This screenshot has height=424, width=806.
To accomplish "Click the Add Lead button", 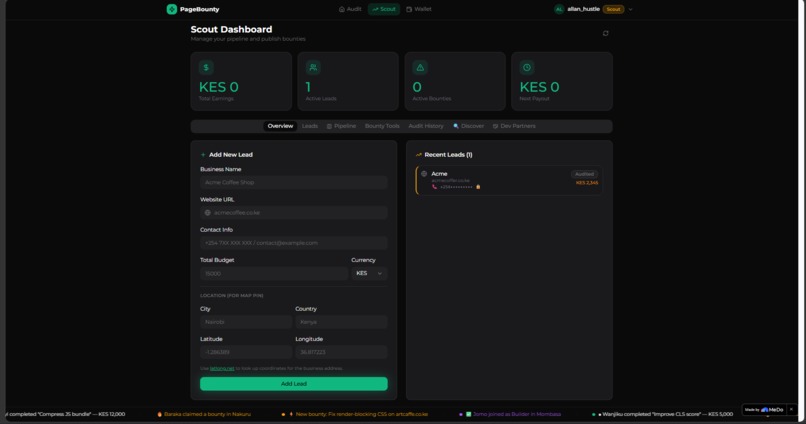I will (x=294, y=384).
